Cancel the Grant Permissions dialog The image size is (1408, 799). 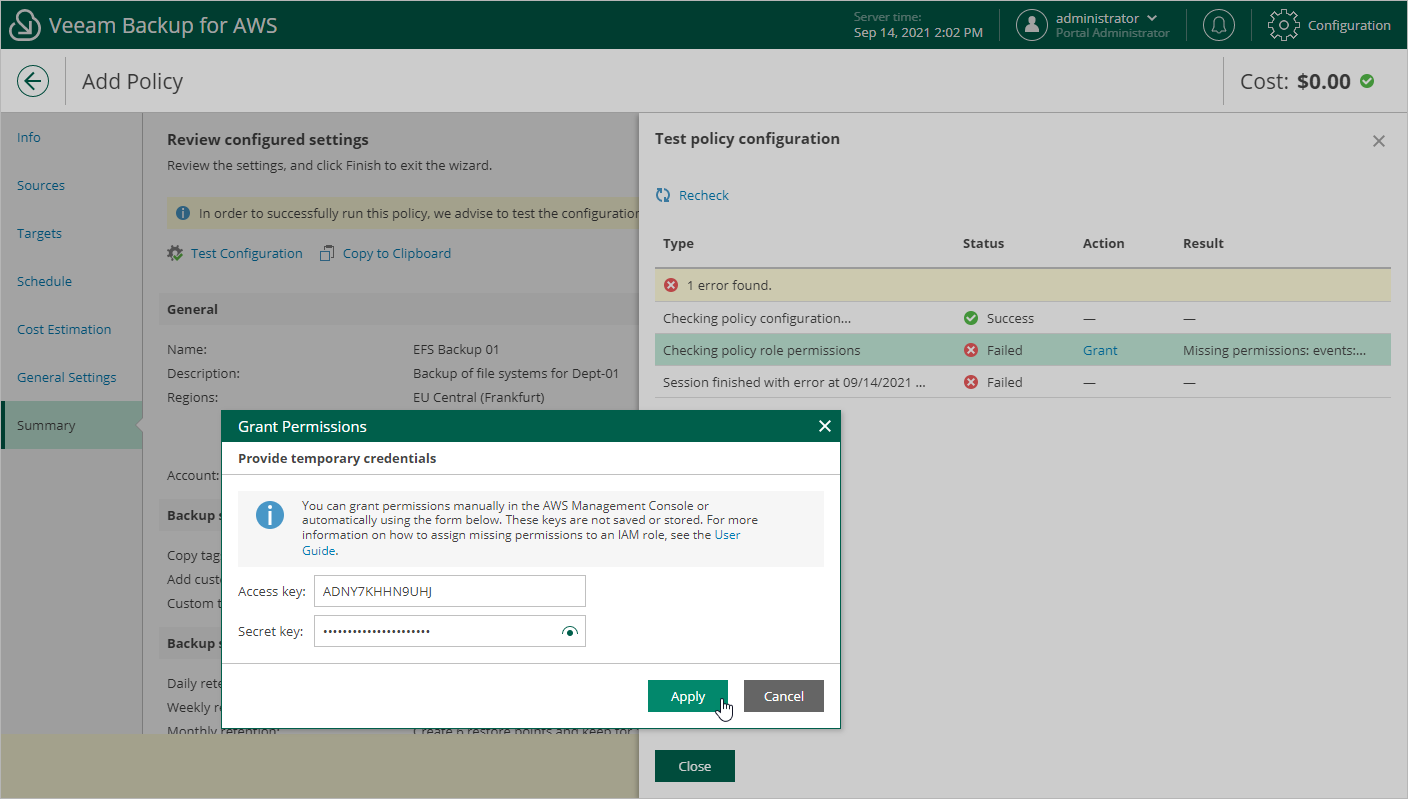pyautogui.click(x=784, y=696)
